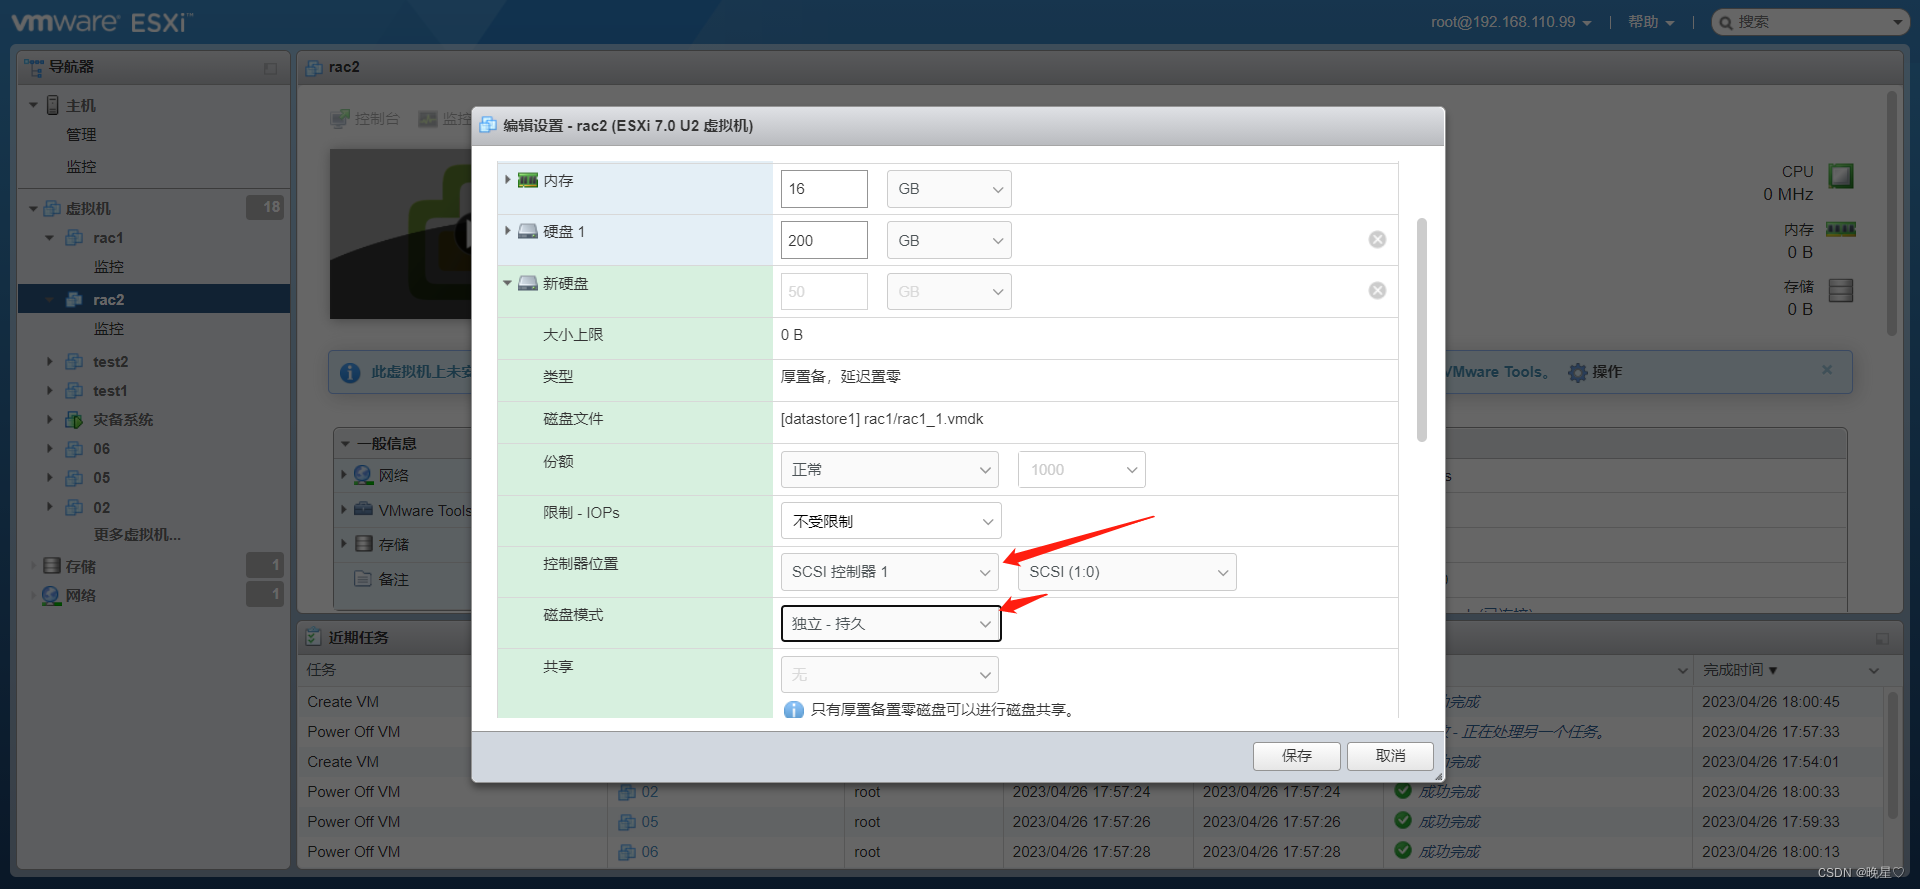The image size is (1920, 889).
Task: Select 管理 under host
Action: [x=81, y=135]
